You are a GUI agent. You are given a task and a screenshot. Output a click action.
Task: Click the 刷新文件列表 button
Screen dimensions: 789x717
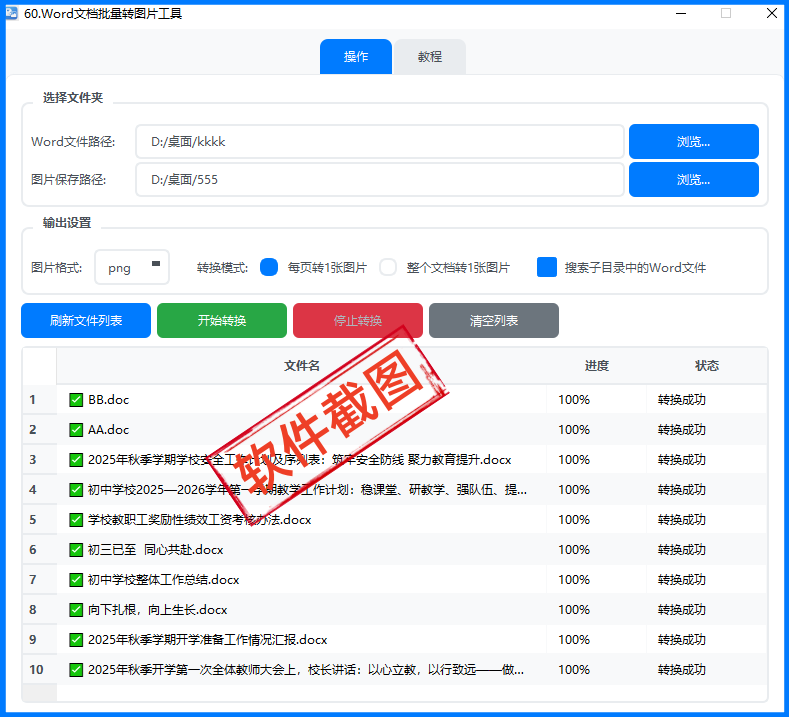pyautogui.click(x=86, y=321)
